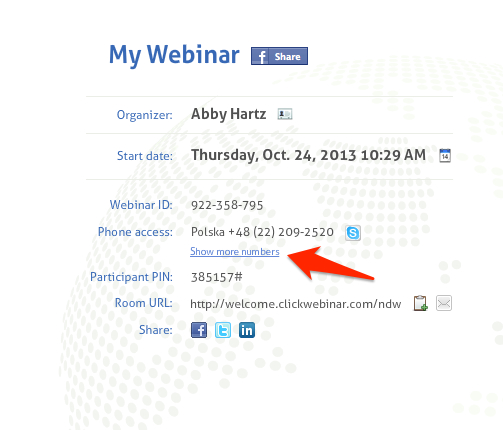Share the webinar on Twitter
The image size is (503, 430).
223,330
